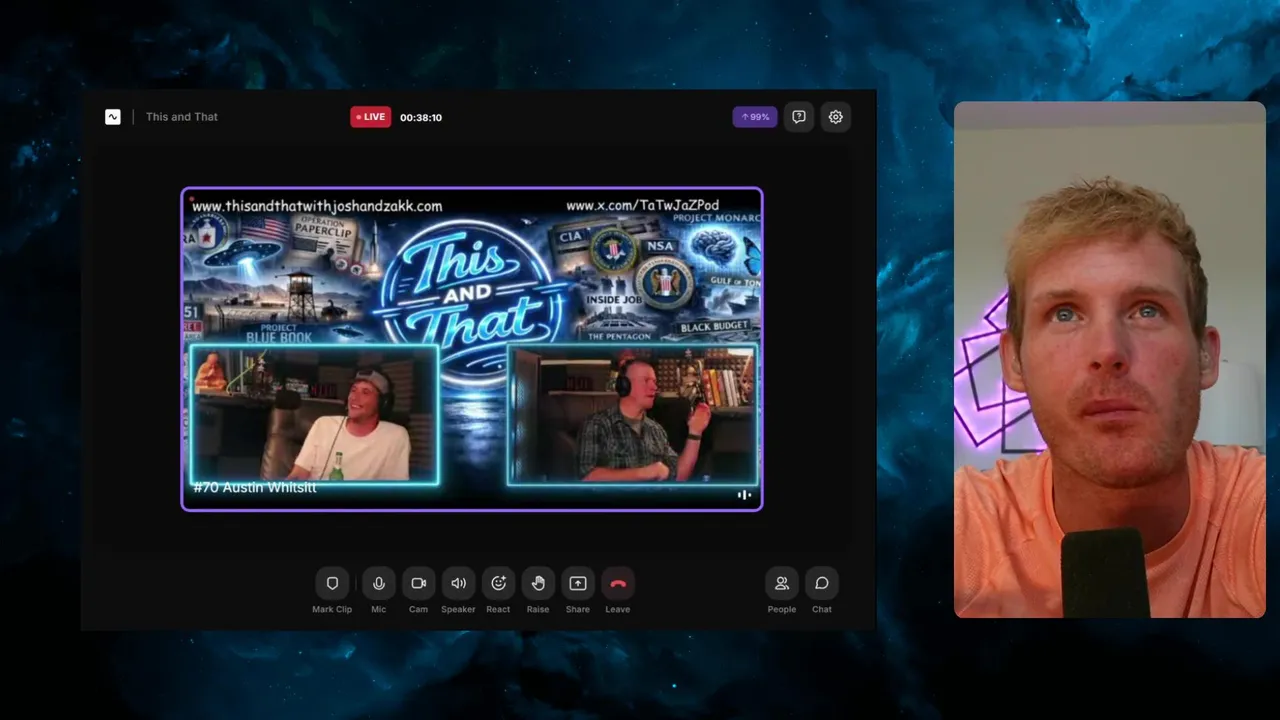Image resolution: width=1280 pixels, height=720 pixels.
Task: Click the audio level icon on shared video
Action: [x=744, y=495]
